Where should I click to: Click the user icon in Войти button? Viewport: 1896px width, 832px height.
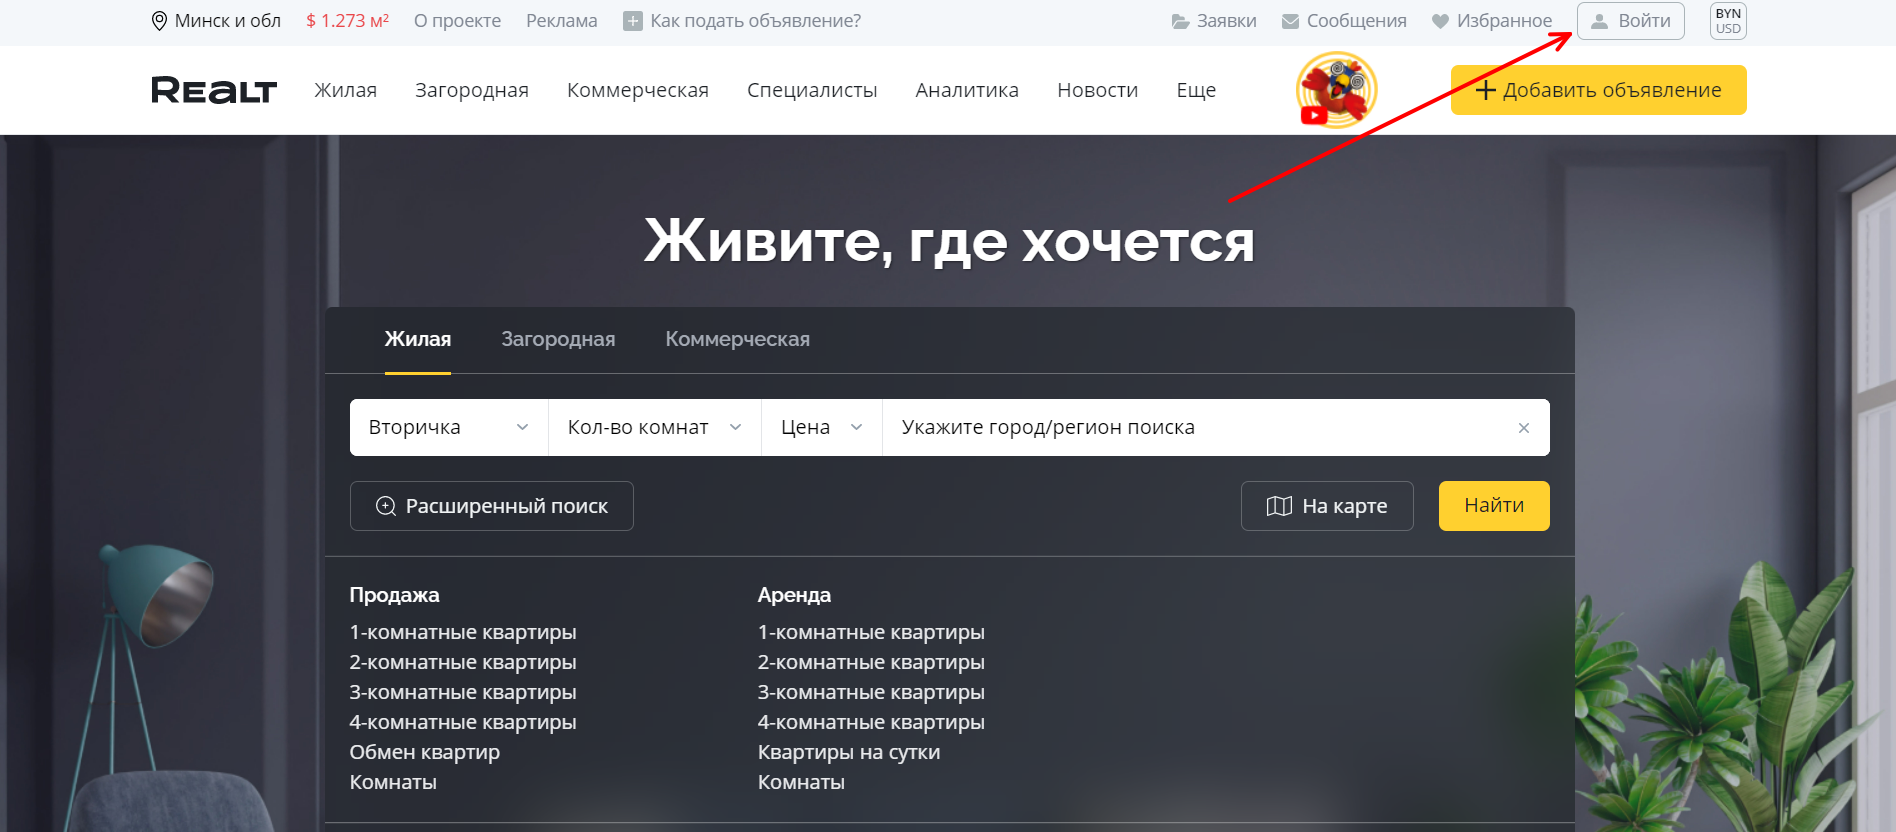click(x=1600, y=21)
